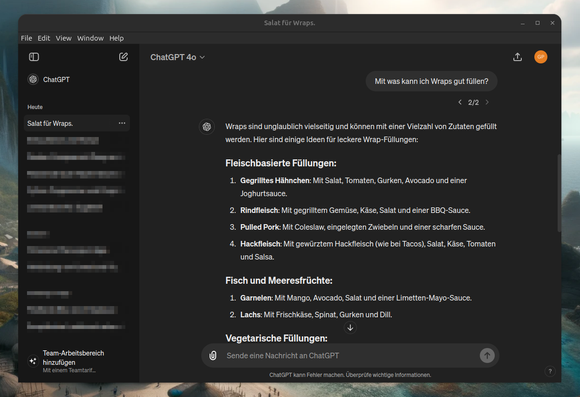Click Team-Arbeitsbereich hinzufügen link
Screen dimensions: 580x397
point(73,357)
